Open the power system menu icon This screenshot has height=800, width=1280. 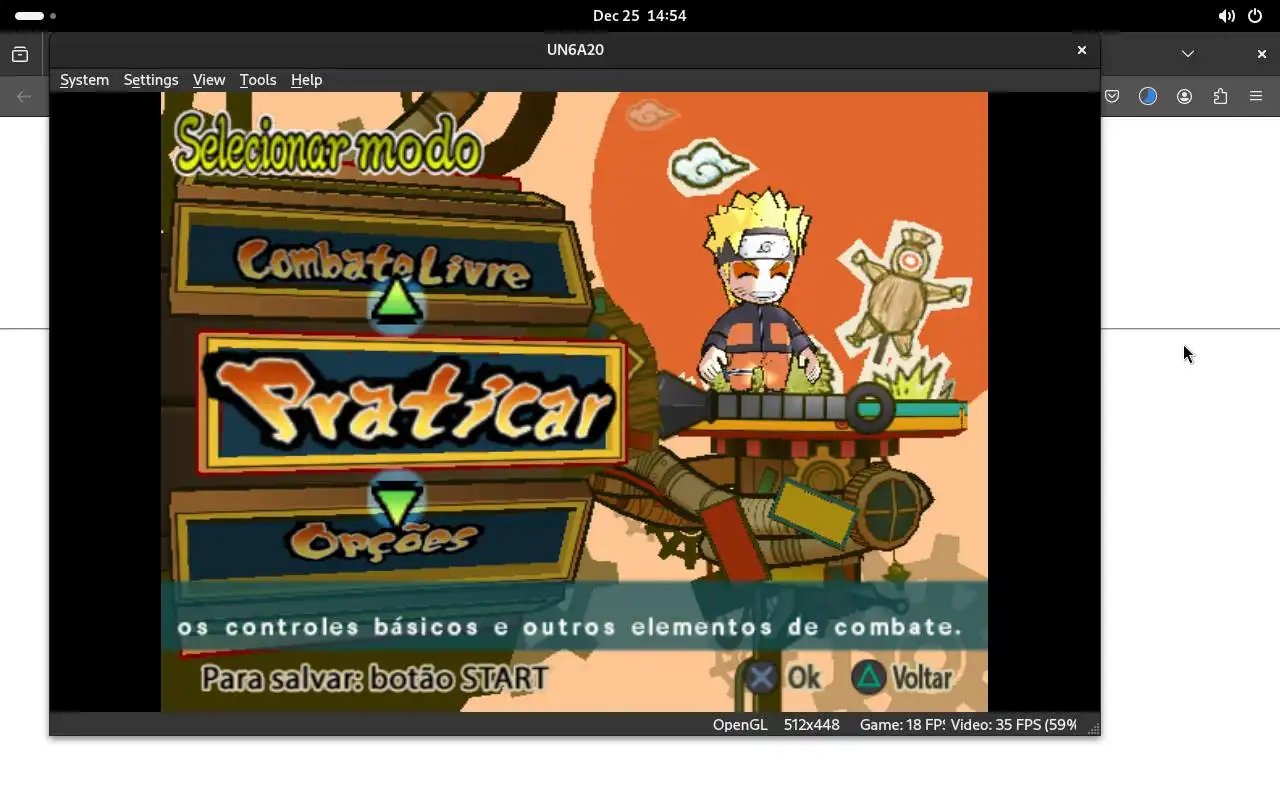tap(1255, 16)
